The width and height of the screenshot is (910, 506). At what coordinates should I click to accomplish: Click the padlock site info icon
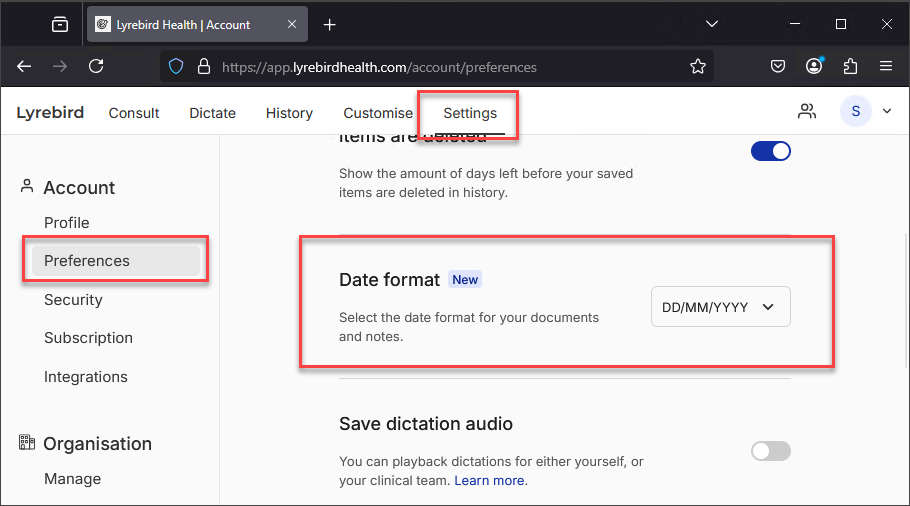click(x=204, y=67)
